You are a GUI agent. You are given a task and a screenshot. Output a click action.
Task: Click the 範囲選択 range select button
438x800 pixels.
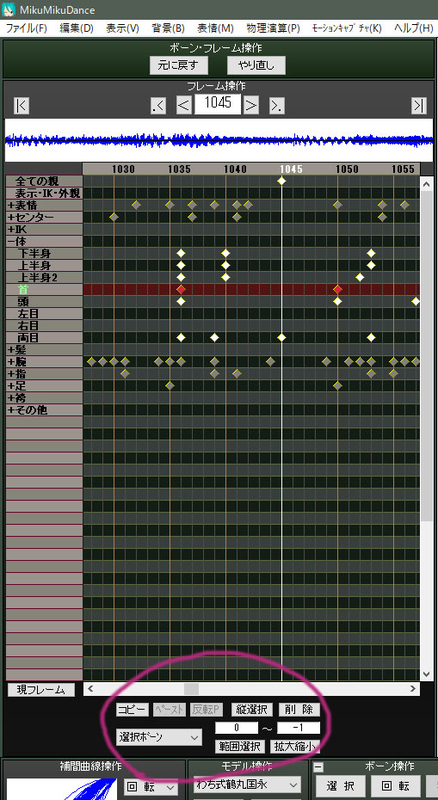[x=240, y=746]
